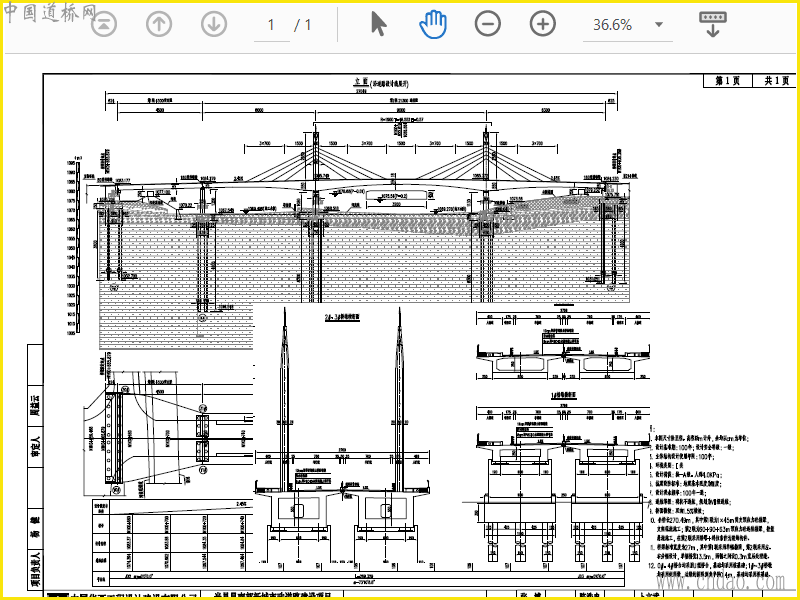Click the current page number field

pyautogui.click(x=271, y=24)
